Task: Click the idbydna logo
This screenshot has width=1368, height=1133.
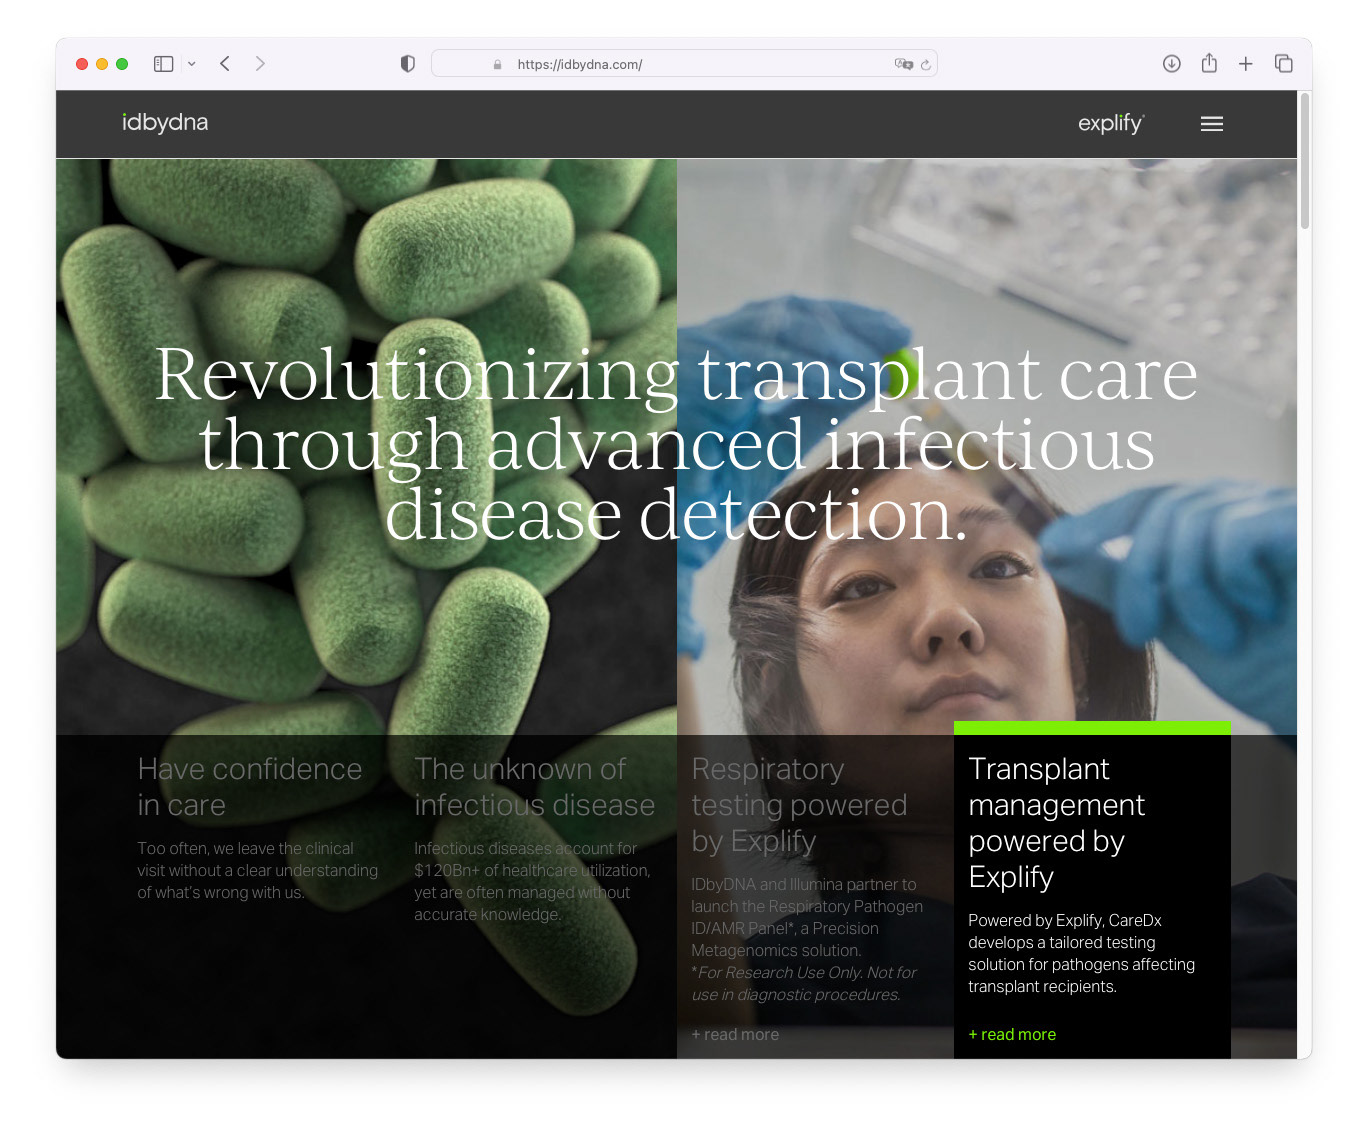Action: pos(165,123)
